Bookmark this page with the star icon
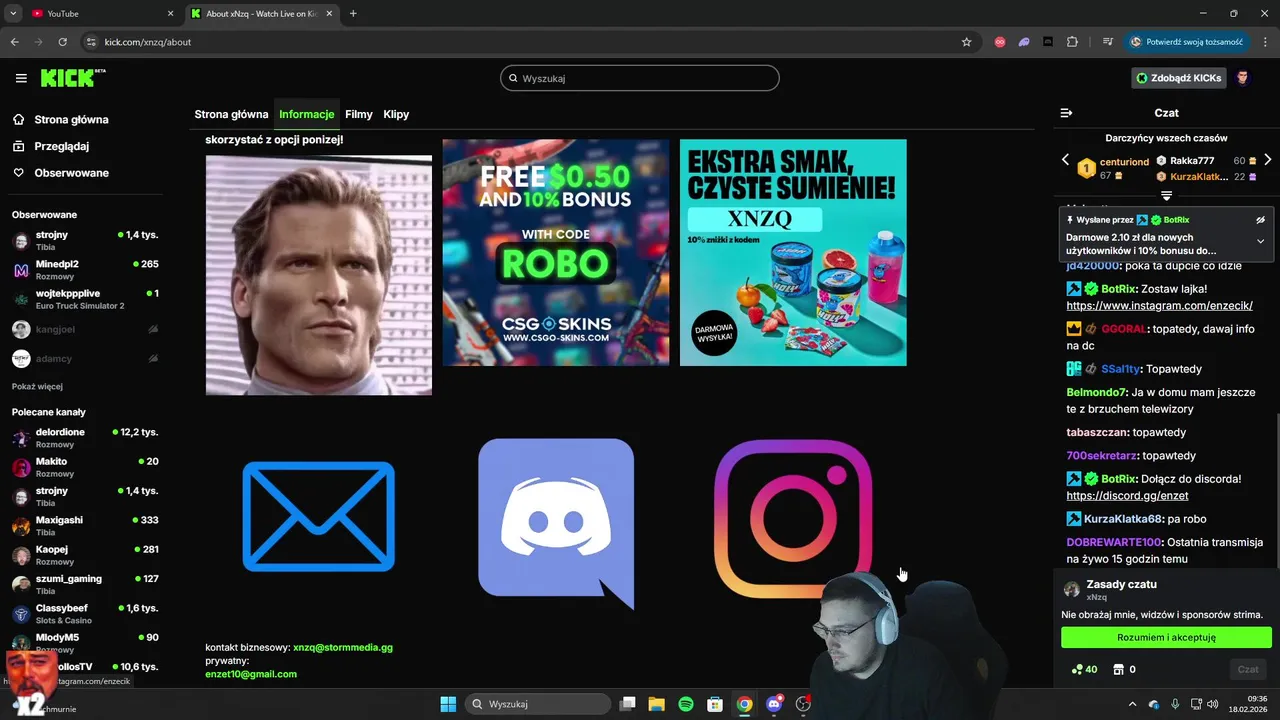1280x720 pixels. [x=966, y=42]
